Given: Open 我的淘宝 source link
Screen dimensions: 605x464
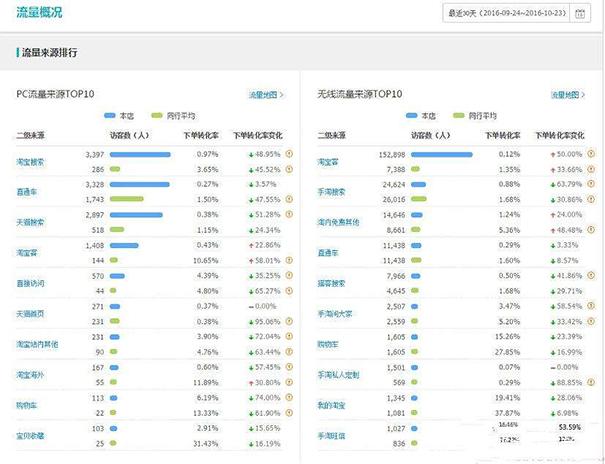Looking at the screenshot, I should [331, 405].
